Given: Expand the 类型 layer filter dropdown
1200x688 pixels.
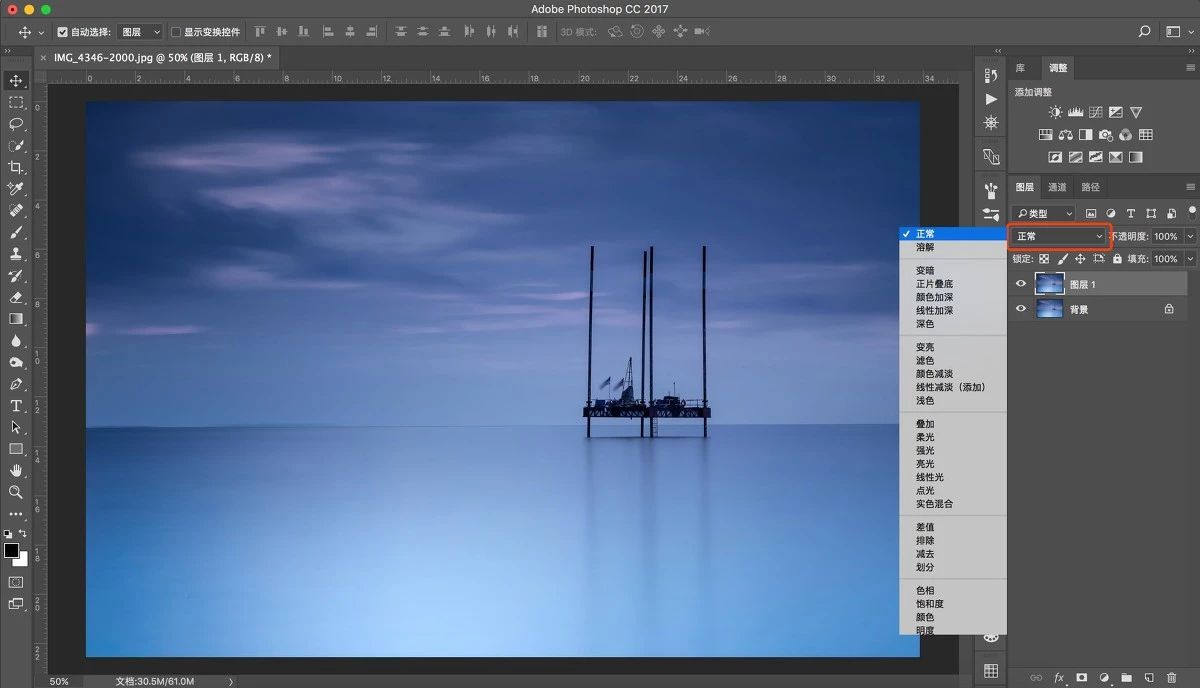Looking at the screenshot, I should click(1044, 213).
